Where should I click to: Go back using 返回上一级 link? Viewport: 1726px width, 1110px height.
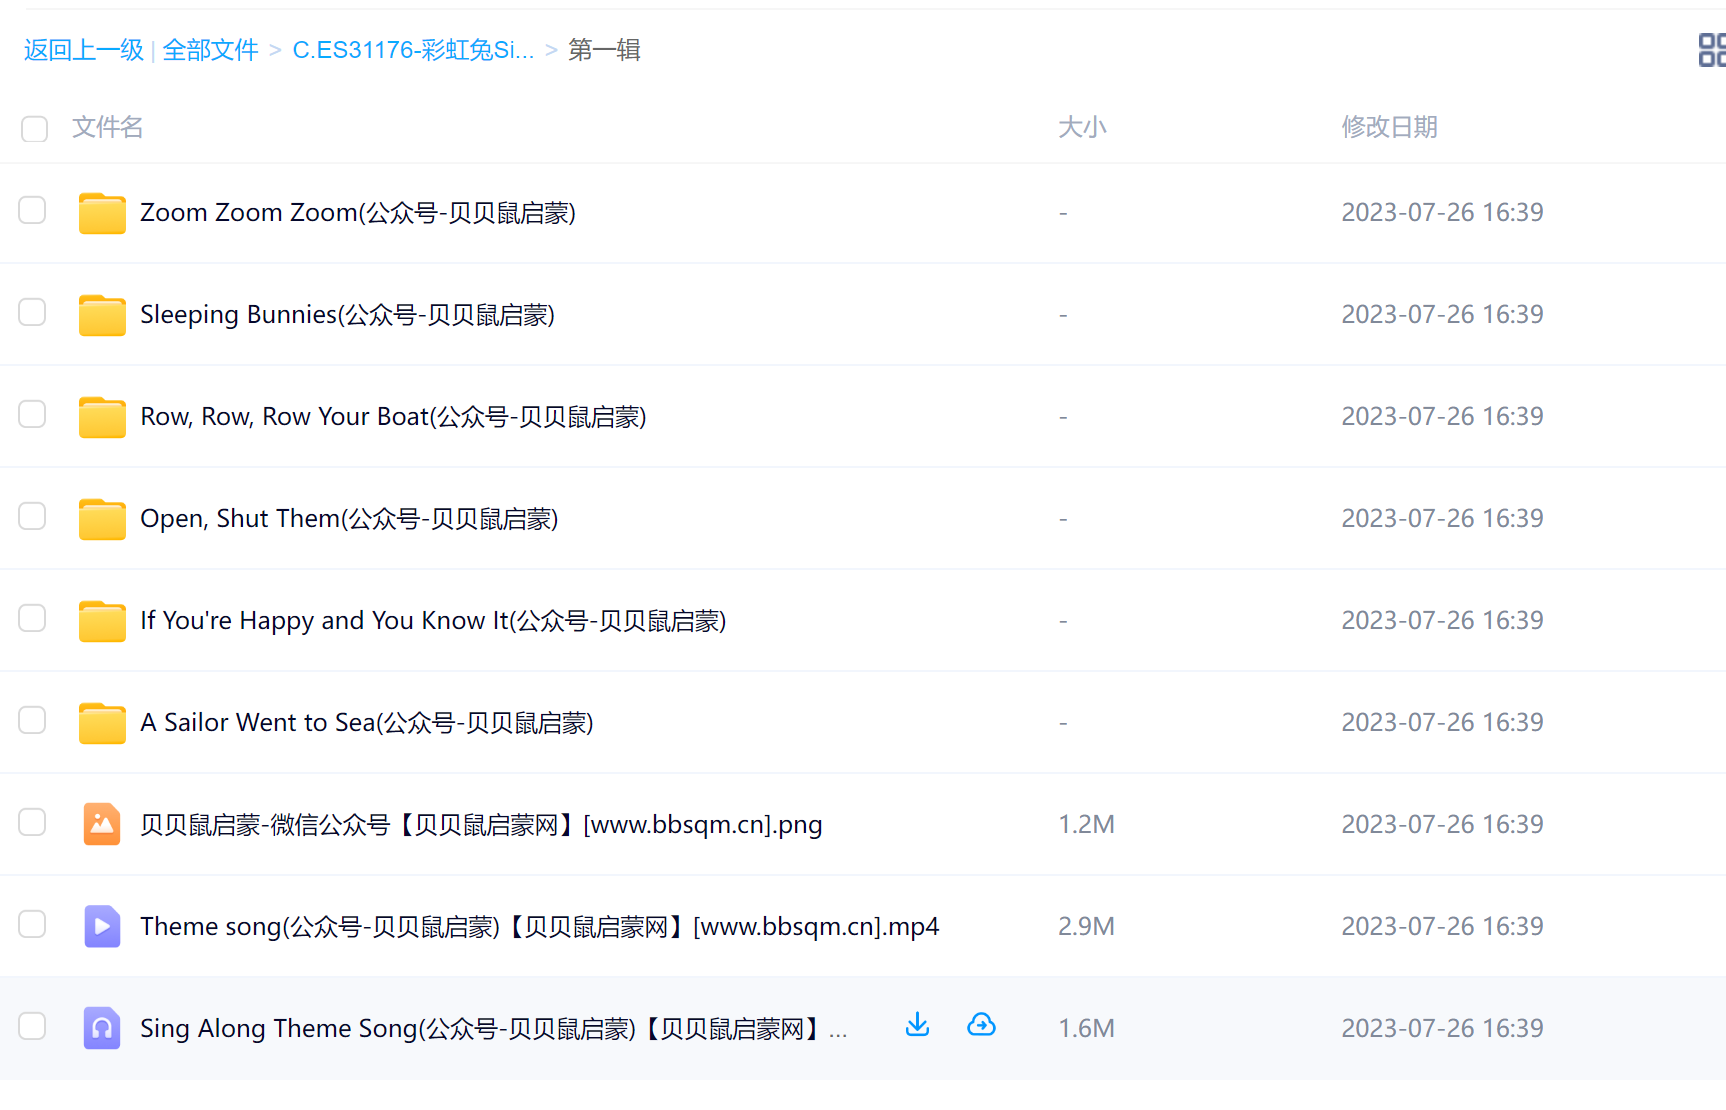(x=84, y=50)
